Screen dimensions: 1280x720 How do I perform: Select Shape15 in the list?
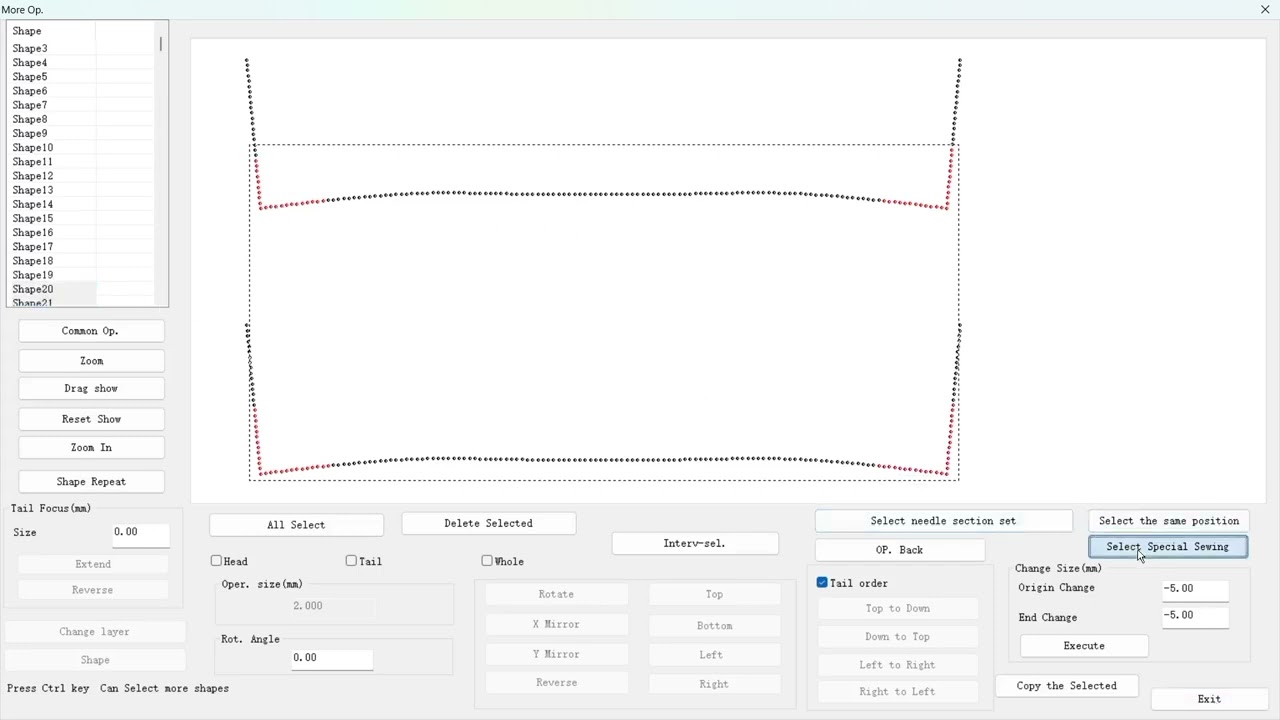[33, 218]
